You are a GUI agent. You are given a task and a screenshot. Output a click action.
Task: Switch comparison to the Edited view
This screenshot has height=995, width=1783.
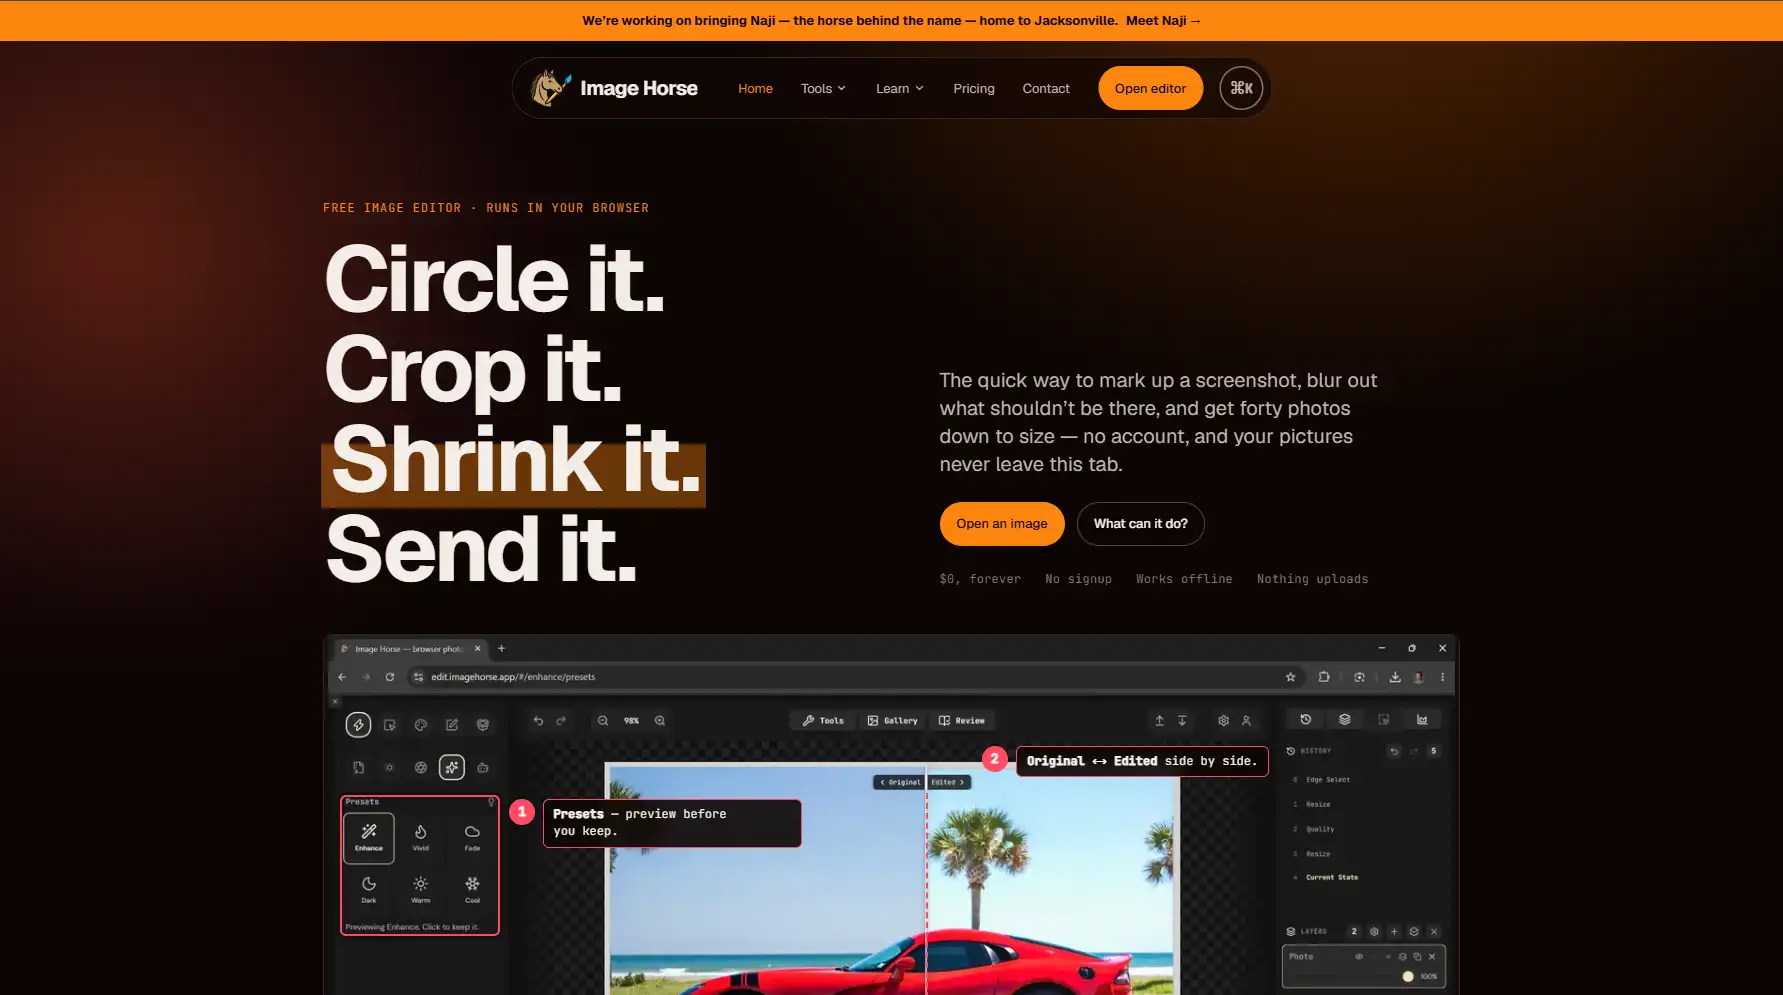tap(949, 782)
